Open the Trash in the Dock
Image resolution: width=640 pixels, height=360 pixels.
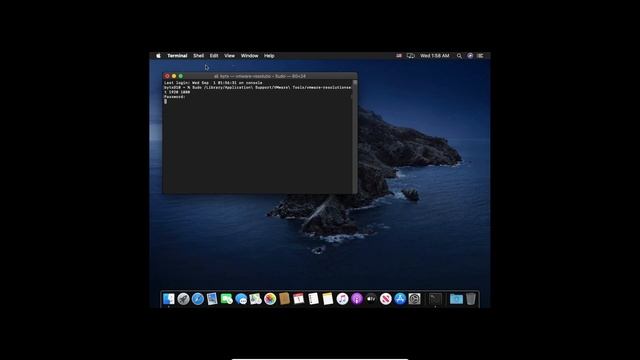point(471,299)
